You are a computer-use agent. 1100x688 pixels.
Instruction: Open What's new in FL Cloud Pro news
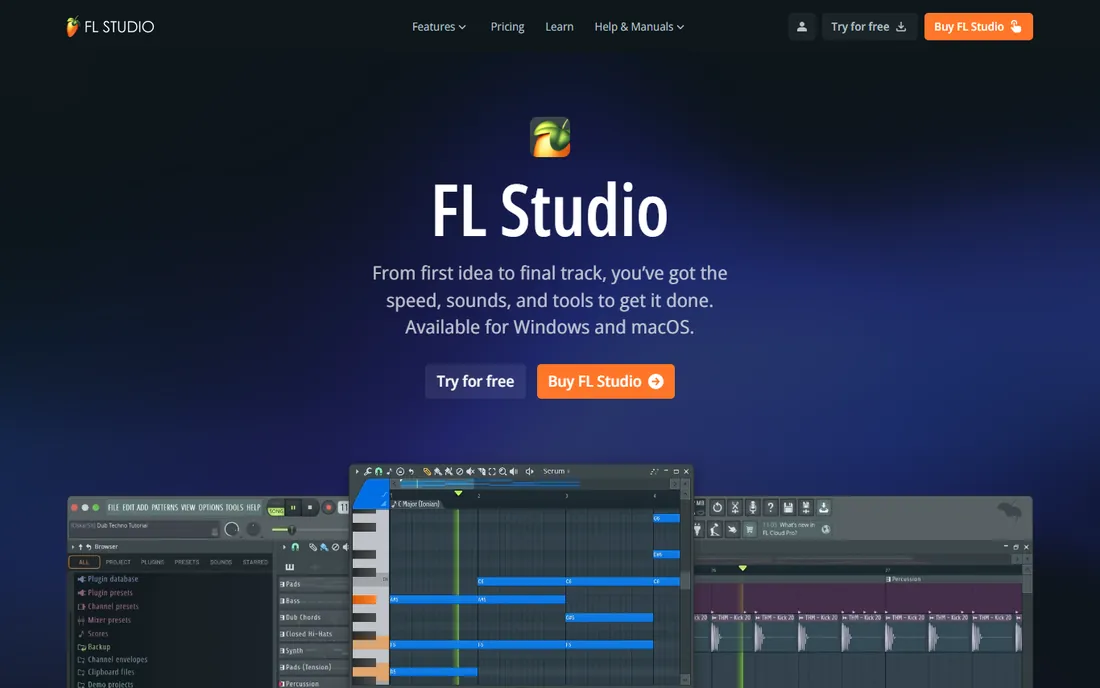pyautogui.click(x=789, y=530)
